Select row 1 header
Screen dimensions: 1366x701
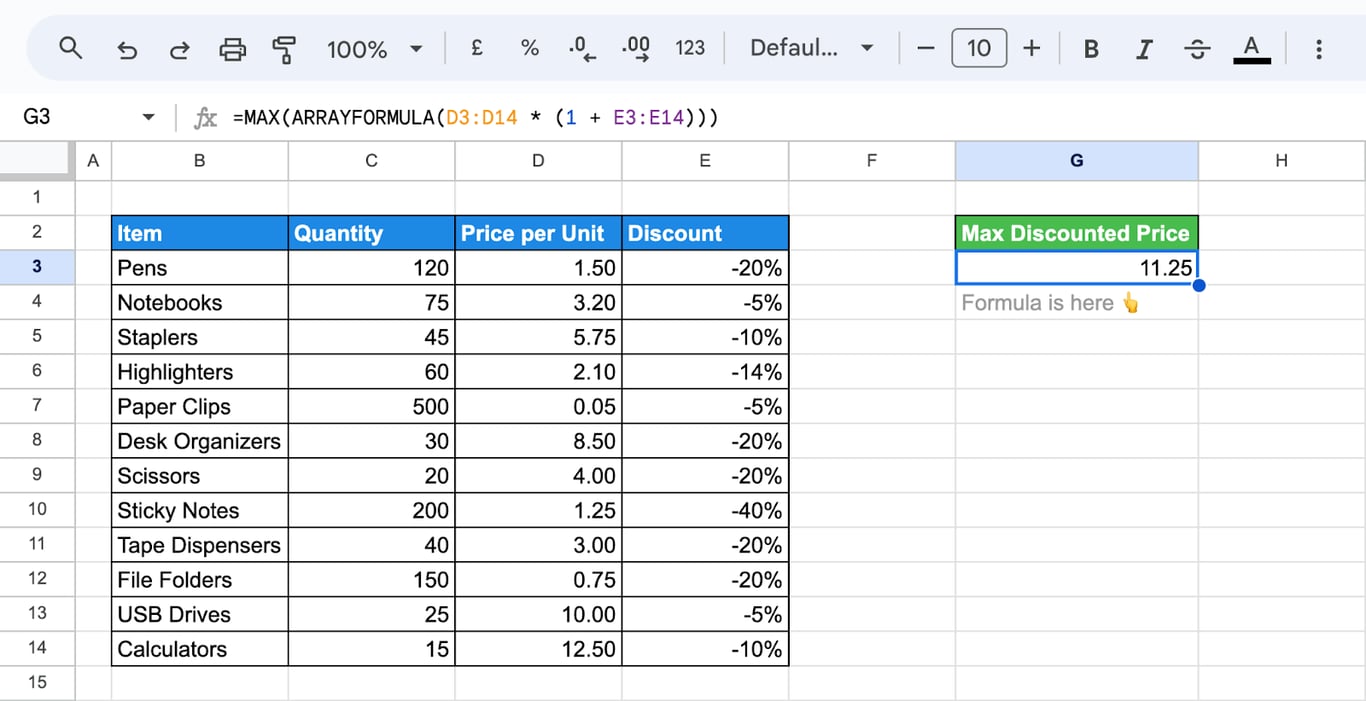37,197
